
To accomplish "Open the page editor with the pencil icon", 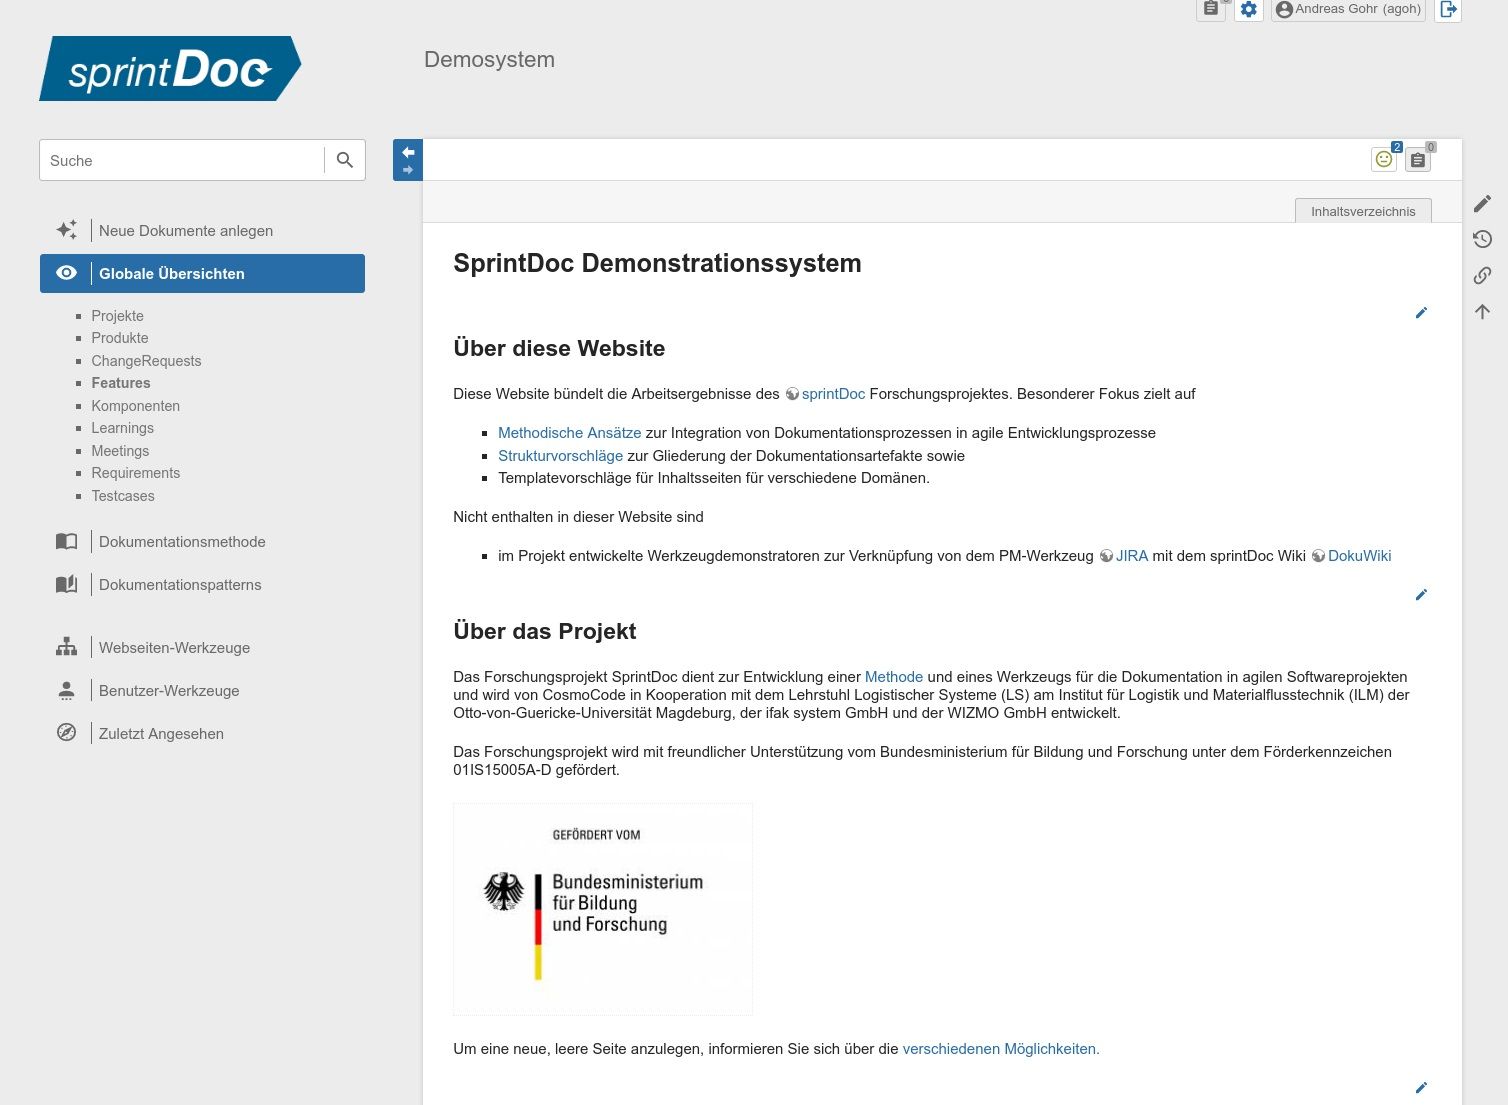I will click(1482, 203).
